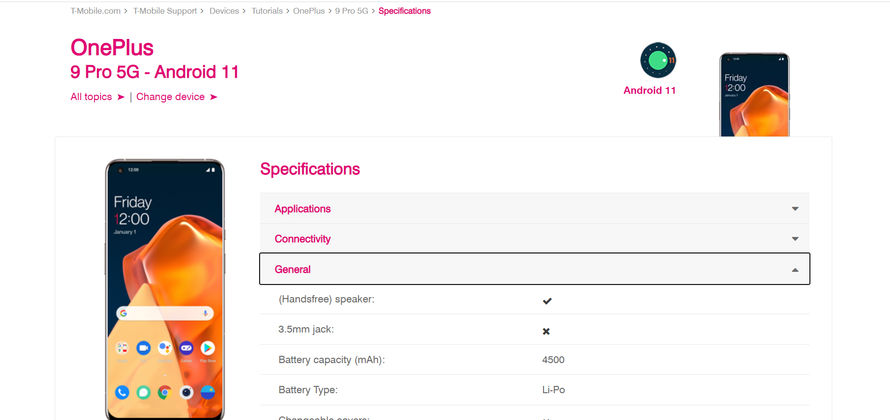The width and height of the screenshot is (890, 420).
Task: Click Specifications breadcrumb item
Action: pyautogui.click(x=404, y=11)
